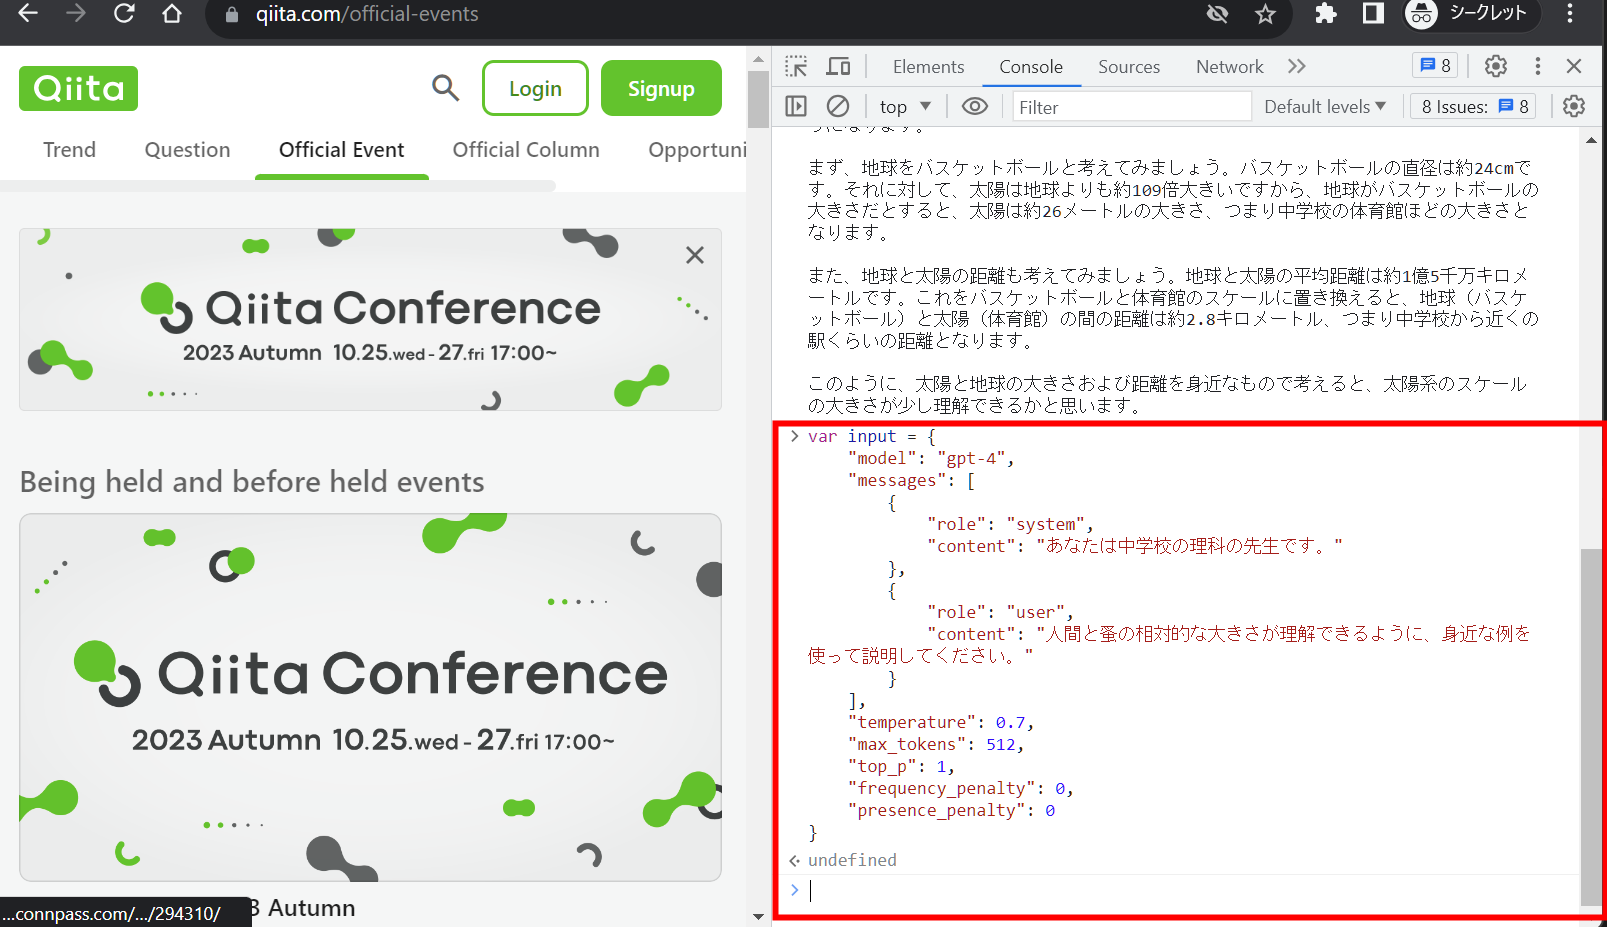The height and width of the screenshot is (927, 1607).
Task: Dismiss the Qiita Conference banner
Action: 695,255
